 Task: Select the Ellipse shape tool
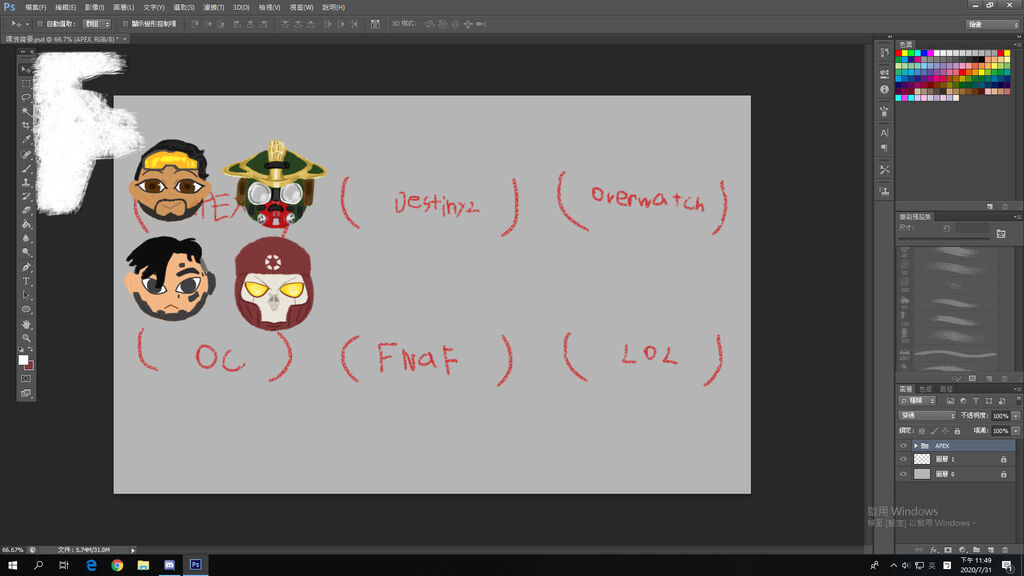tap(25, 310)
